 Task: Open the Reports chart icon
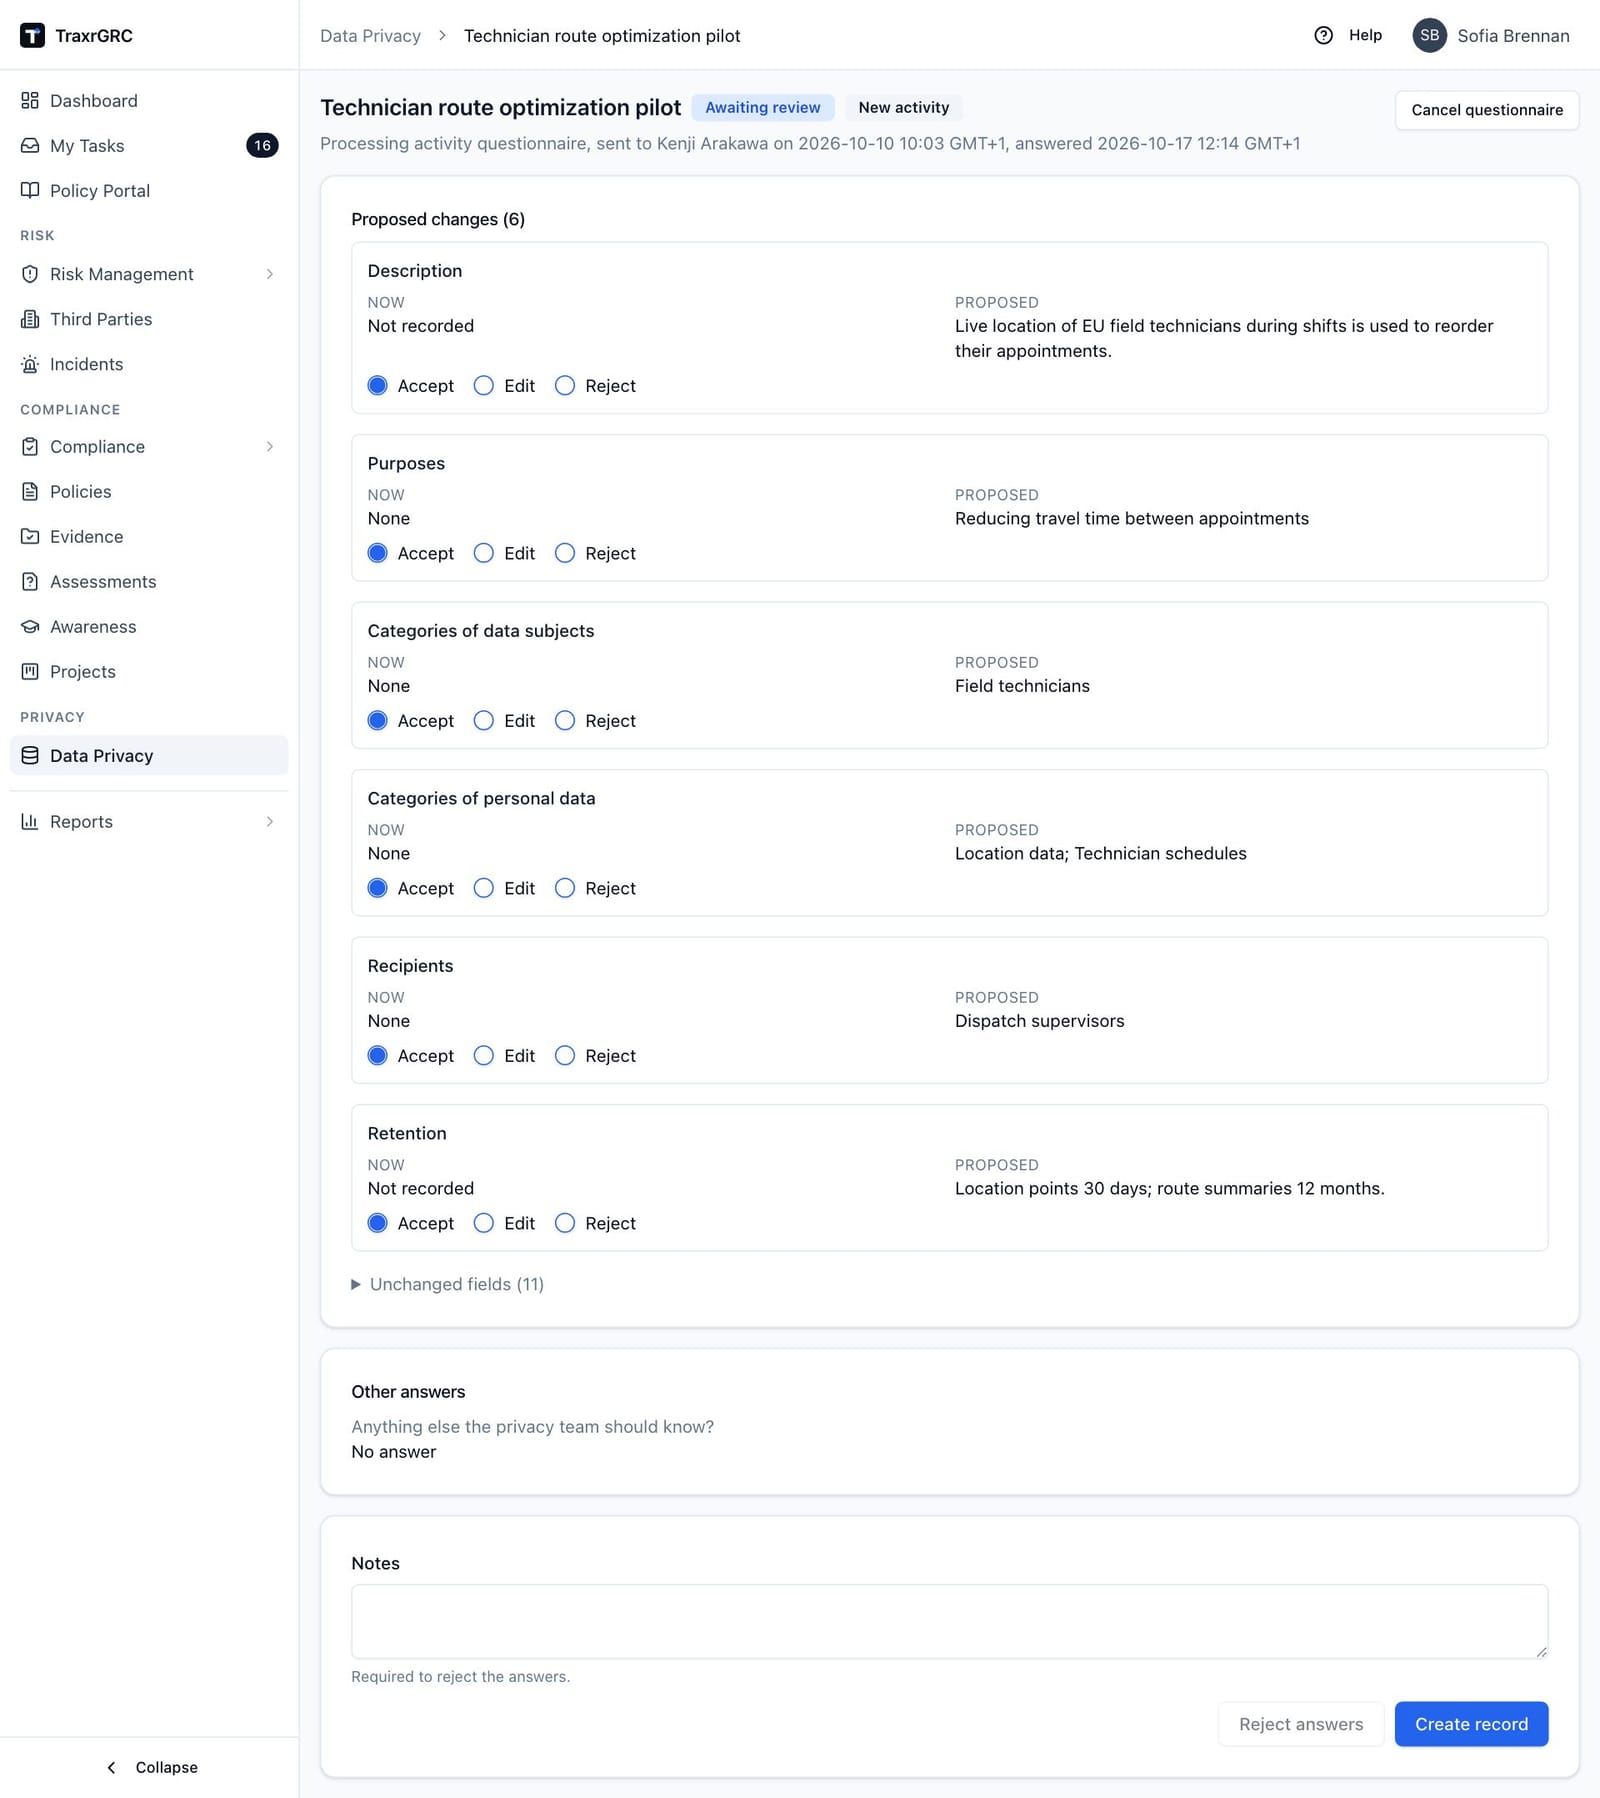(x=30, y=821)
